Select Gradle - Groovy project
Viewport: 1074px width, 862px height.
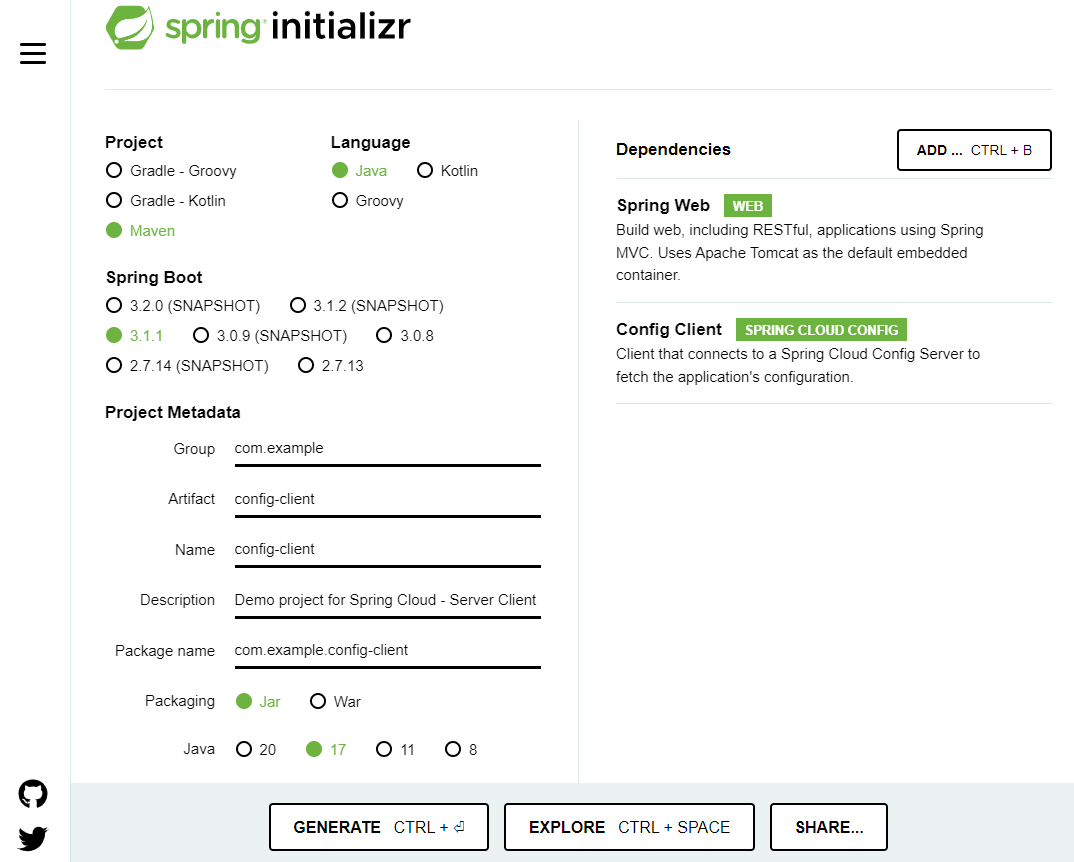[171, 171]
